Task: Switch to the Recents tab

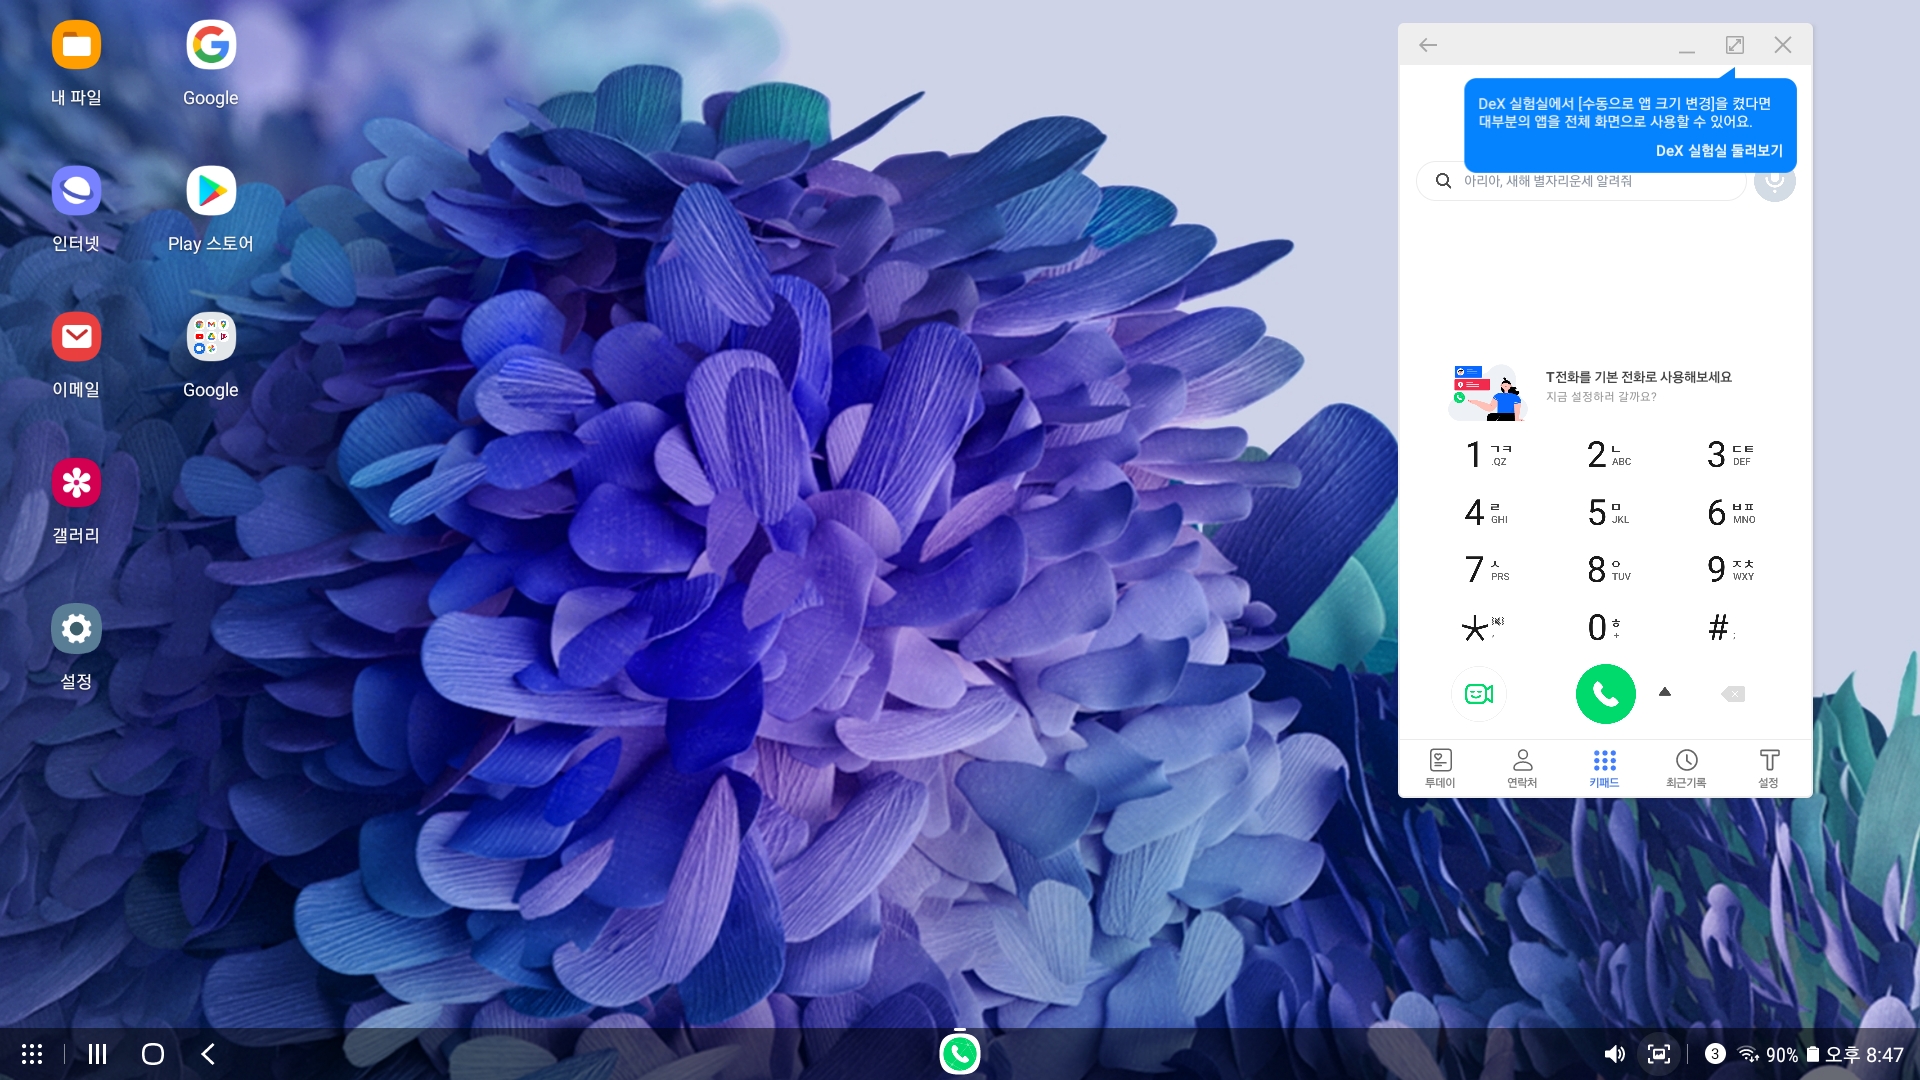Action: pos(1686,768)
